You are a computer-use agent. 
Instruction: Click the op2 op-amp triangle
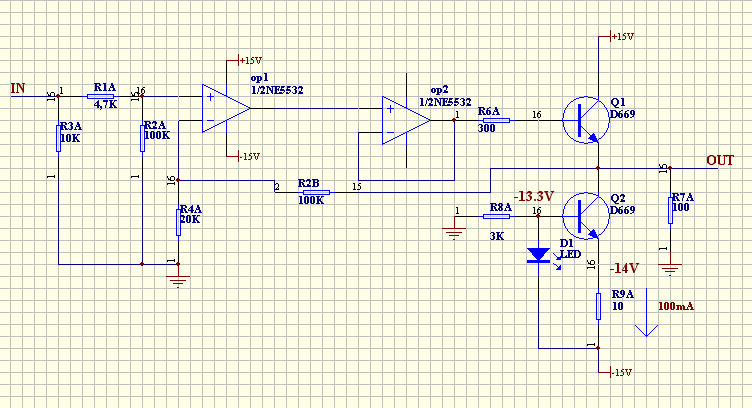click(406, 120)
